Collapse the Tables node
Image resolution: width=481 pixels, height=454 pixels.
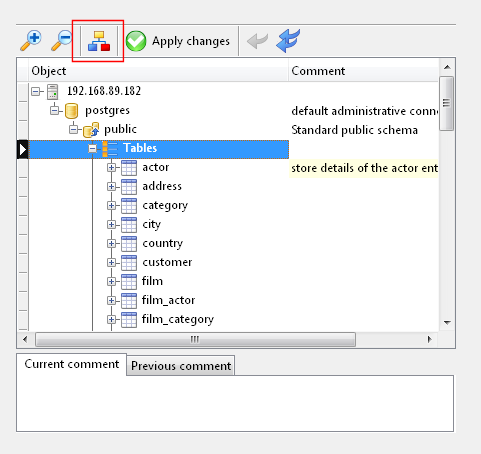(93, 149)
